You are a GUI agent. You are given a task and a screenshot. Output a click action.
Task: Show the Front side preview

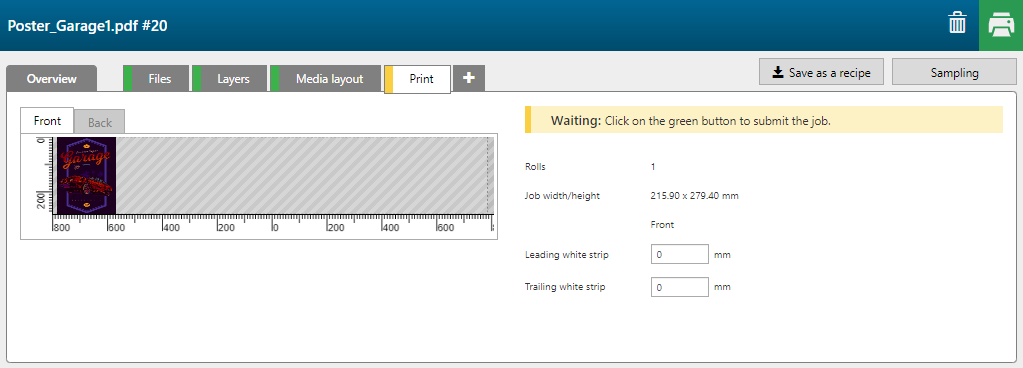(47, 121)
